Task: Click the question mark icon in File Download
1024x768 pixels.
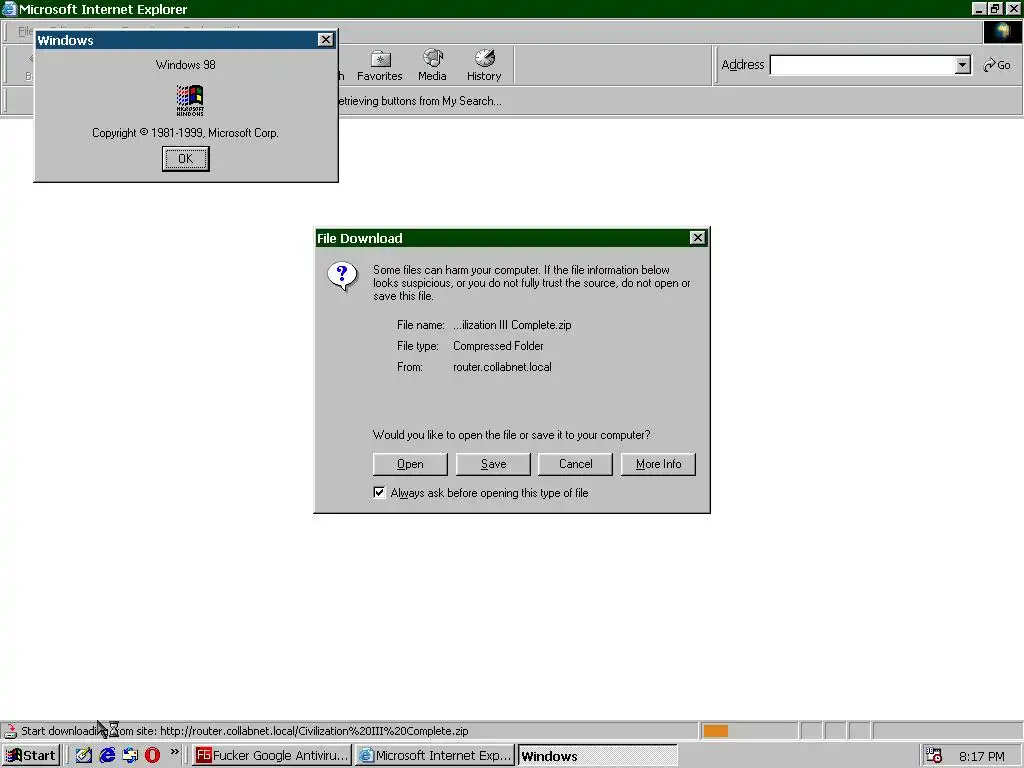Action: [342, 277]
